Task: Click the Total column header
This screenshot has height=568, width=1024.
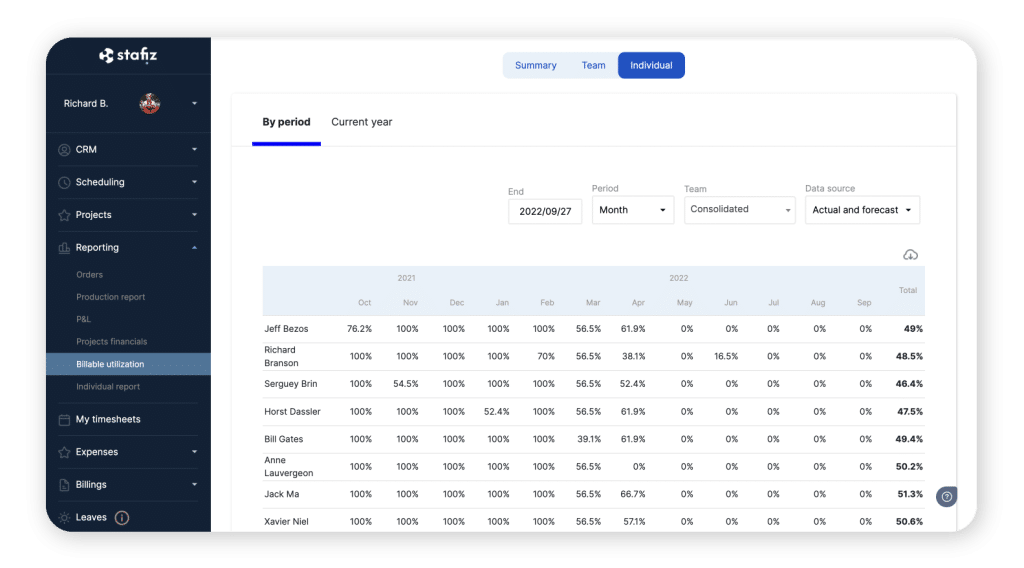Action: 908,291
